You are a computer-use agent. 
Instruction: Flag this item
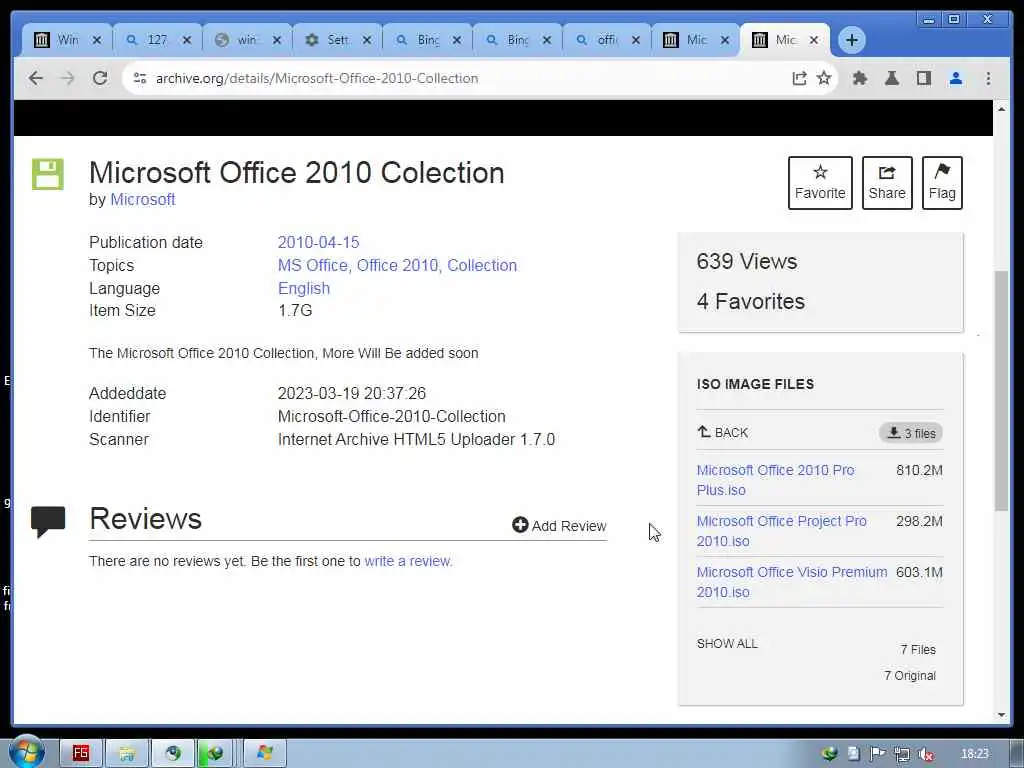942,183
